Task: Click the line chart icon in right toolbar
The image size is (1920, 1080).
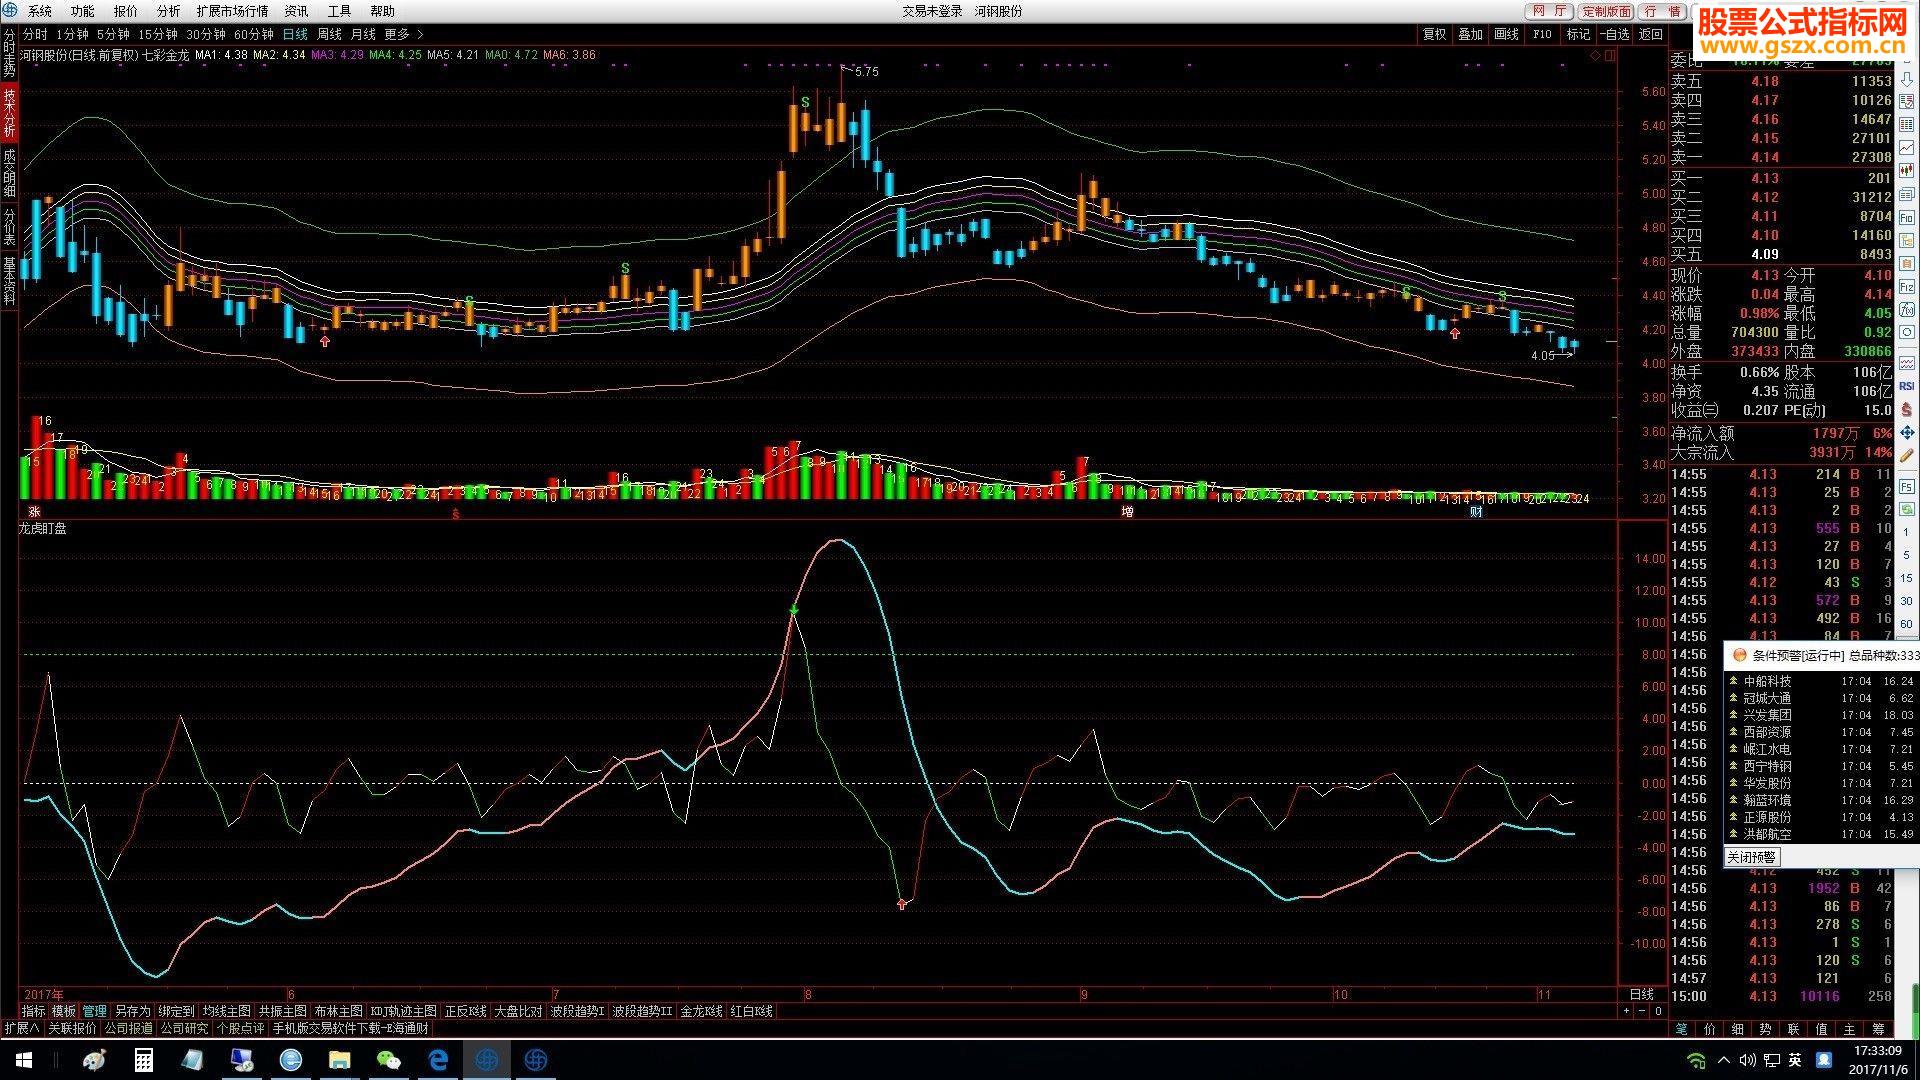Action: point(1906,148)
